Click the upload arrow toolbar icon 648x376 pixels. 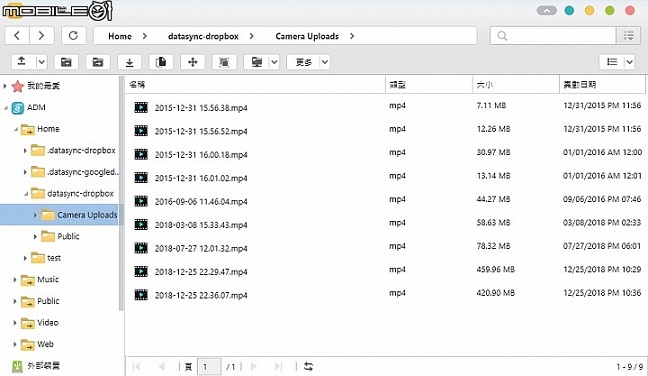[x=22, y=62]
